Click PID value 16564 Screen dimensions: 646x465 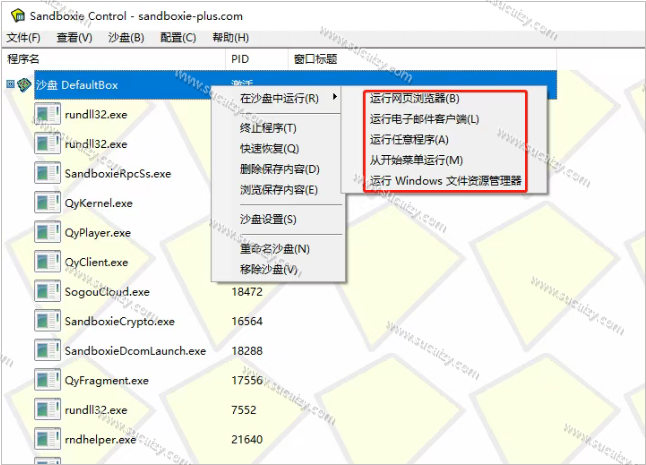click(247, 321)
